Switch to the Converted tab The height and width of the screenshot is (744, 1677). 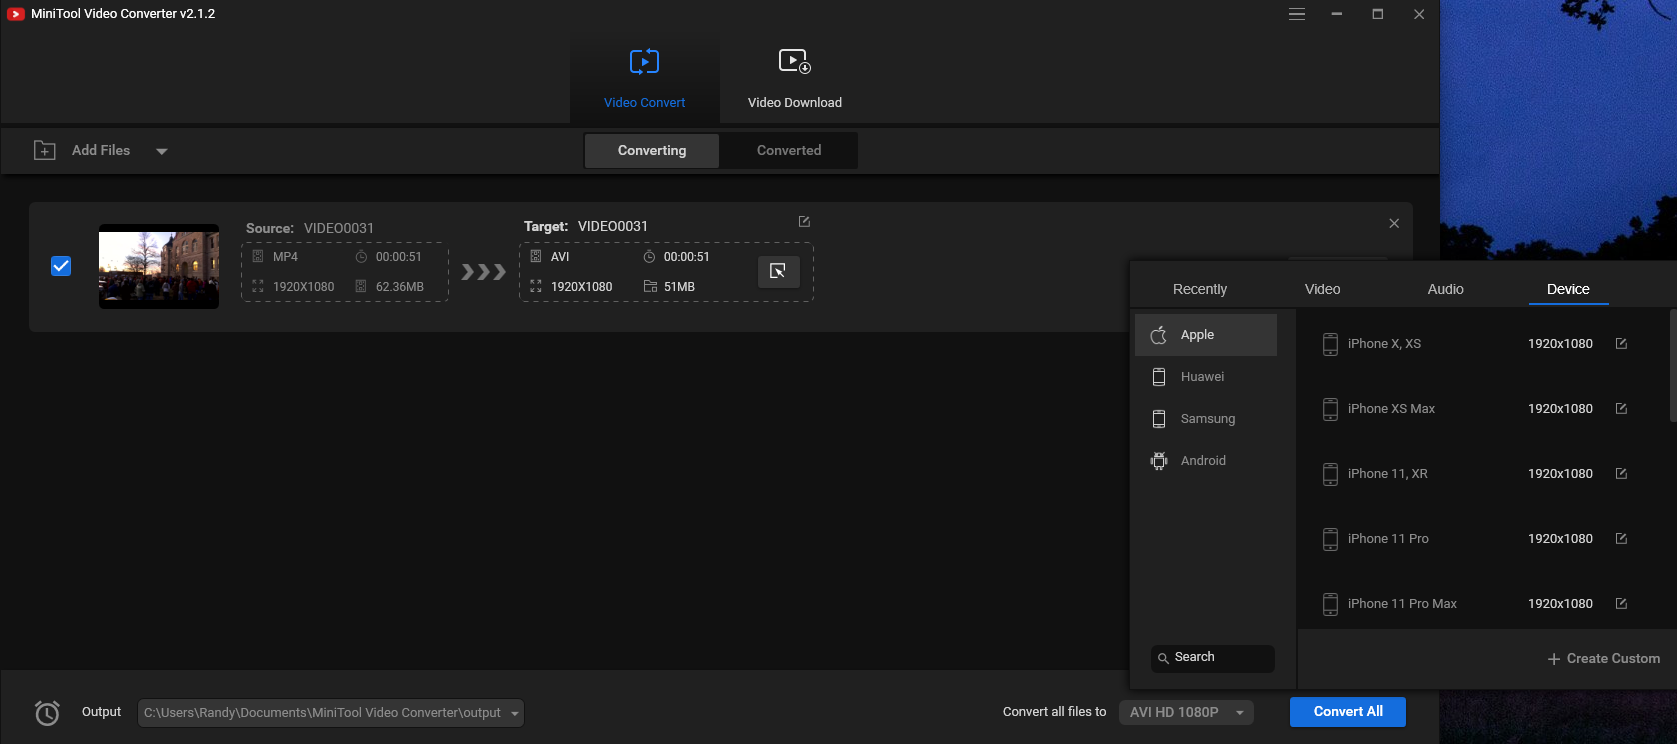pos(789,150)
